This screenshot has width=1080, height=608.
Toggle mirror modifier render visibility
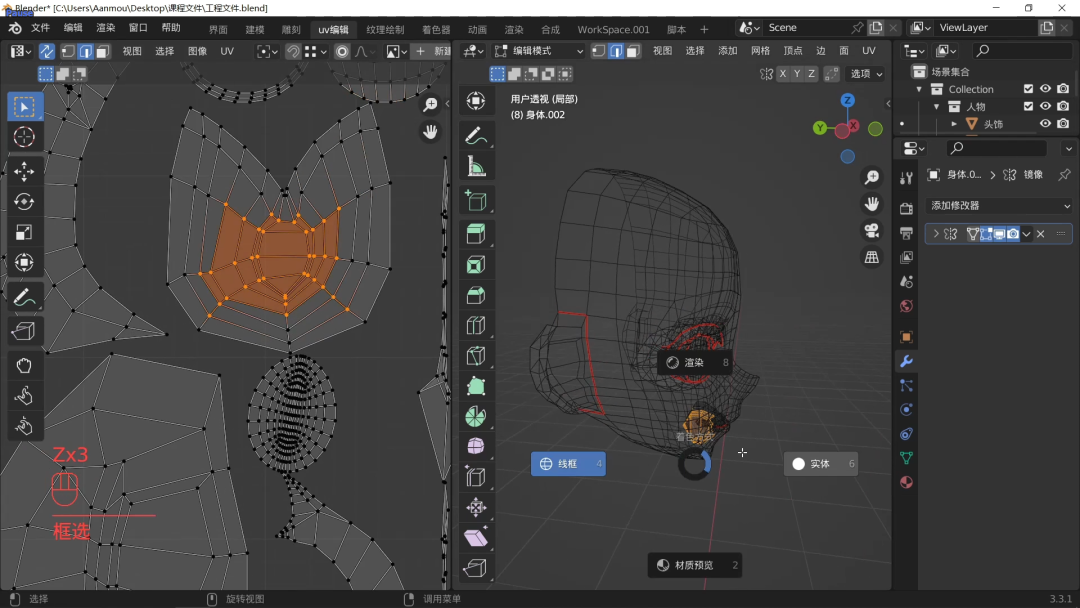pyautogui.click(x=1013, y=234)
